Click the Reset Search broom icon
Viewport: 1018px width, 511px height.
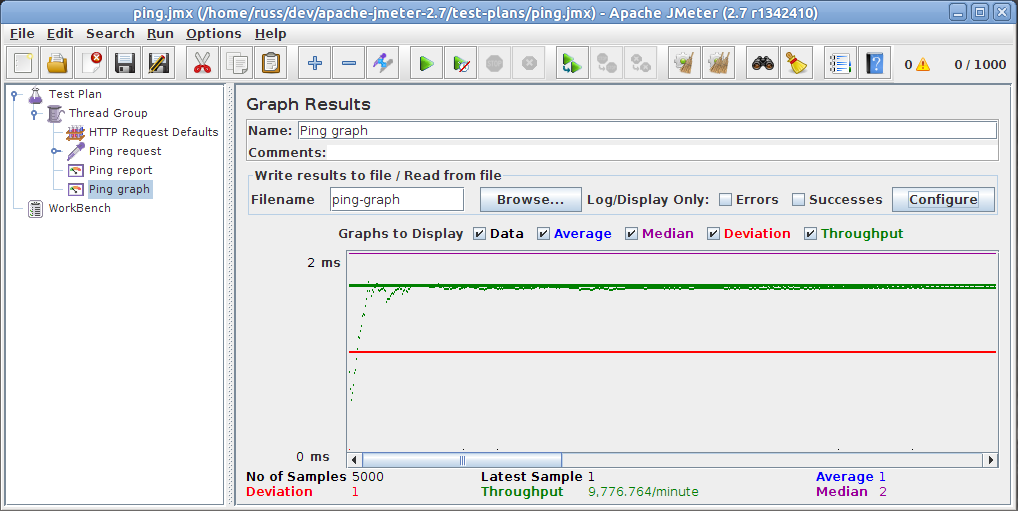click(x=797, y=63)
